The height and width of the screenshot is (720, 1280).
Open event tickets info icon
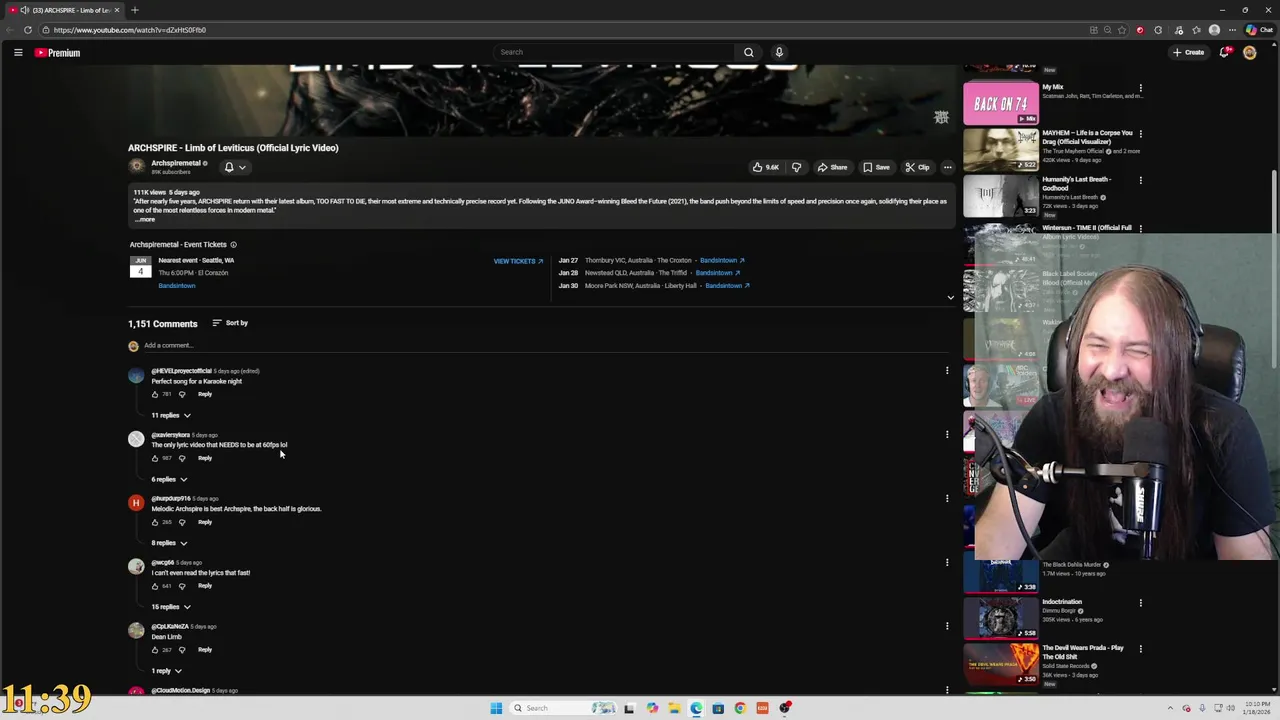(x=233, y=245)
